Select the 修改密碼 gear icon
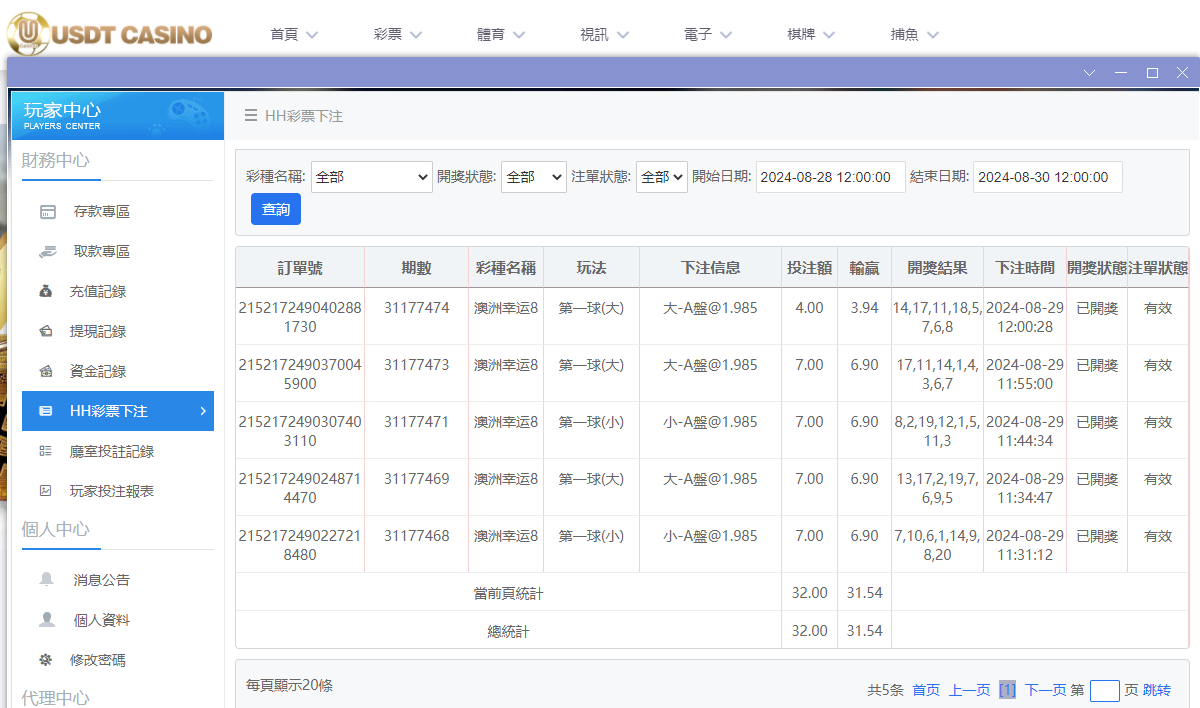Viewport: 1200px width, 708px height. click(x=47, y=659)
